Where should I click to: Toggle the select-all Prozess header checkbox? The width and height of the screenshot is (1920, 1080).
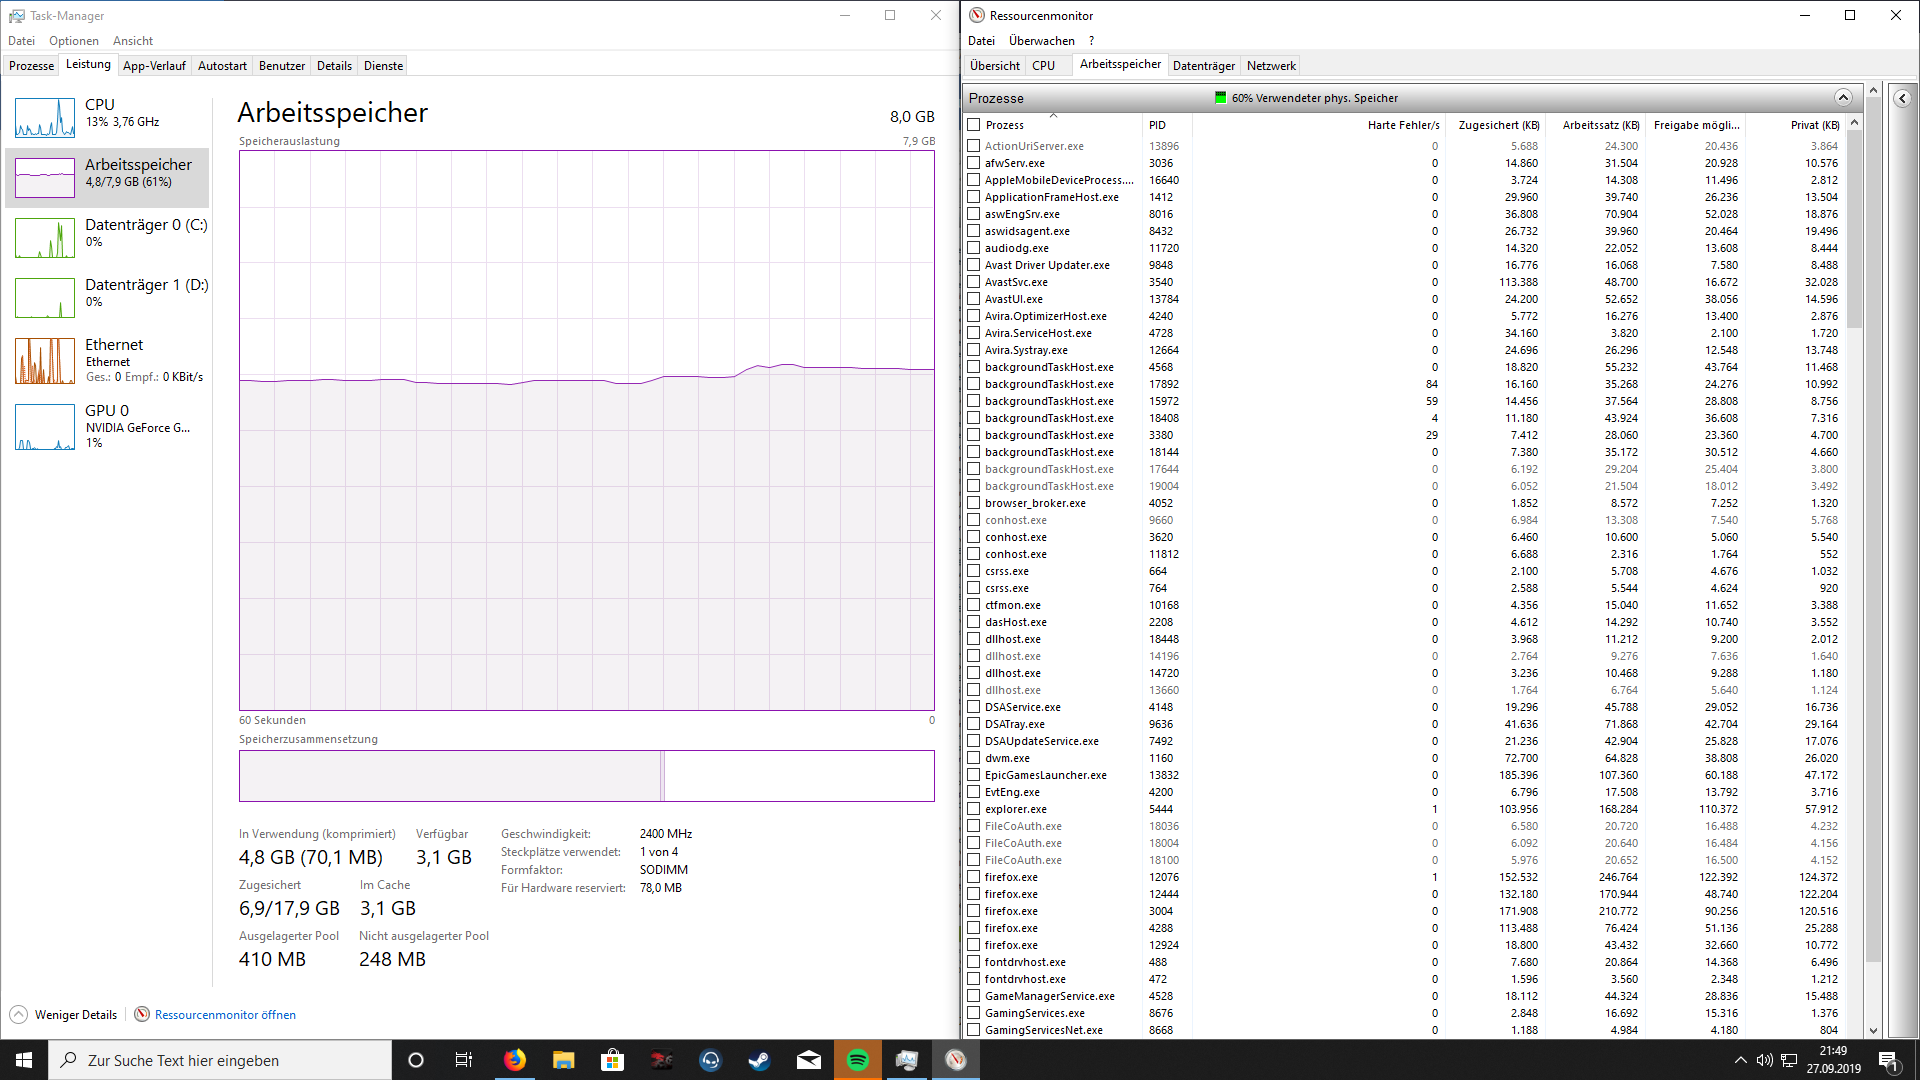coord(973,125)
